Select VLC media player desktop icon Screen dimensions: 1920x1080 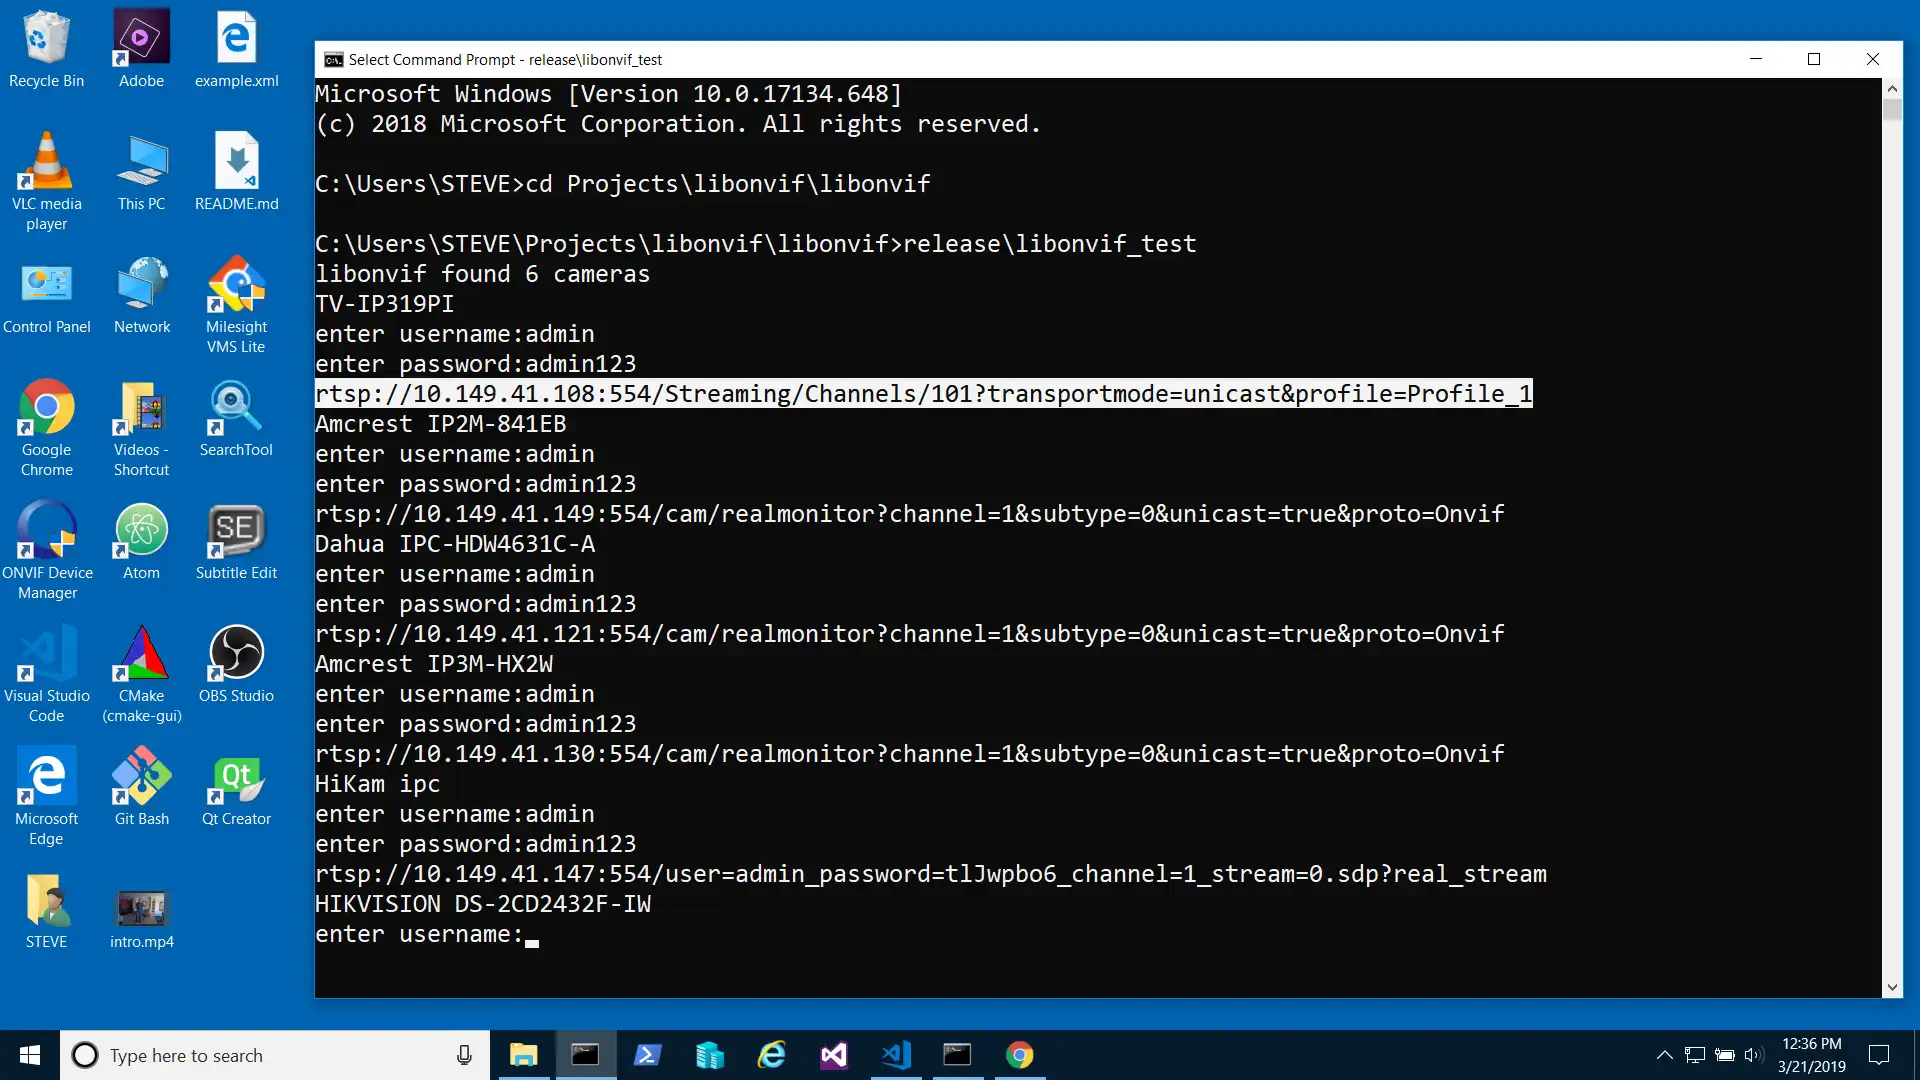click(46, 182)
